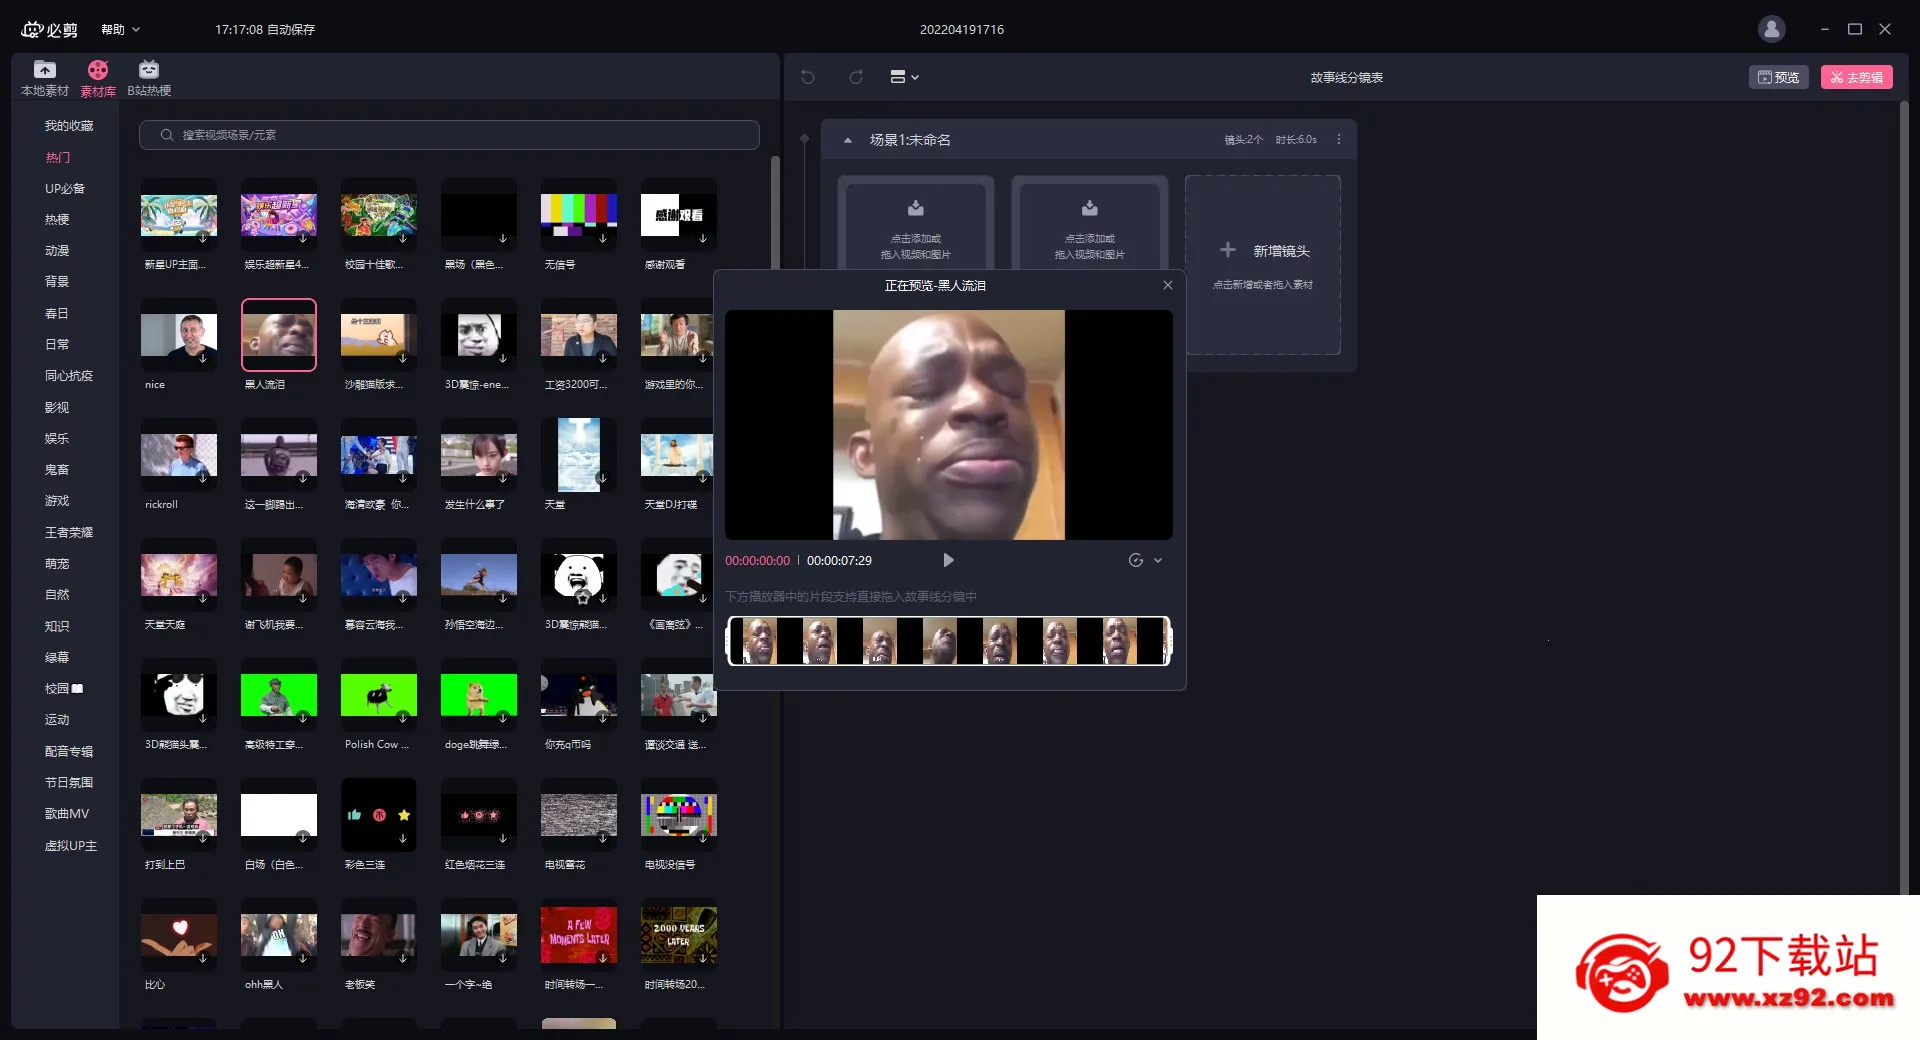Click the project title 202204191716
The height and width of the screenshot is (1040, 1920).
point(962,30)
